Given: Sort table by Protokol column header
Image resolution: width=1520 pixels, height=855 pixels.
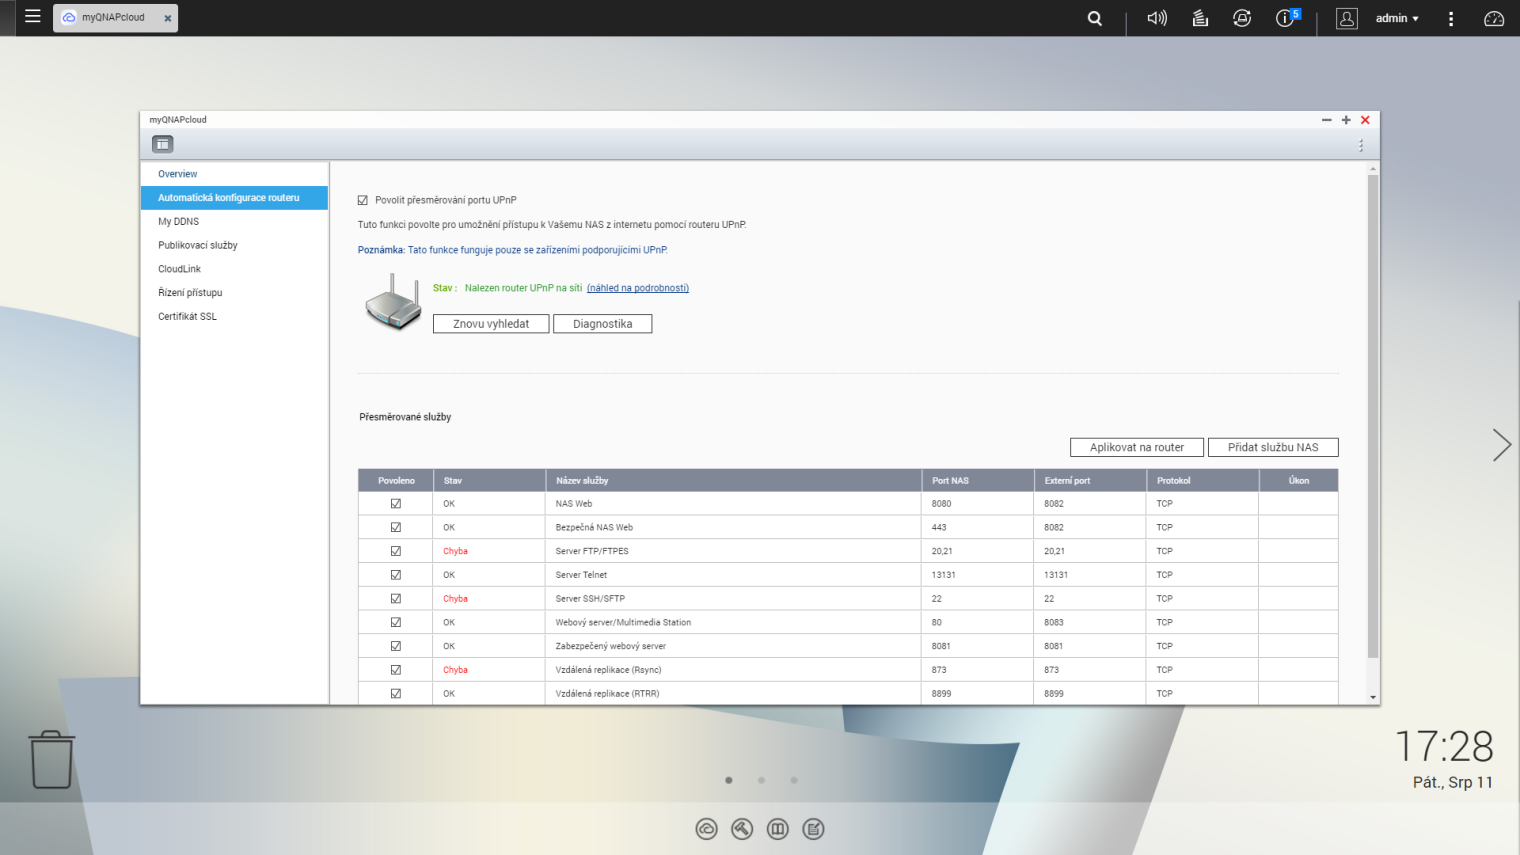Looking at the screenshot, I should [1202, 481].
